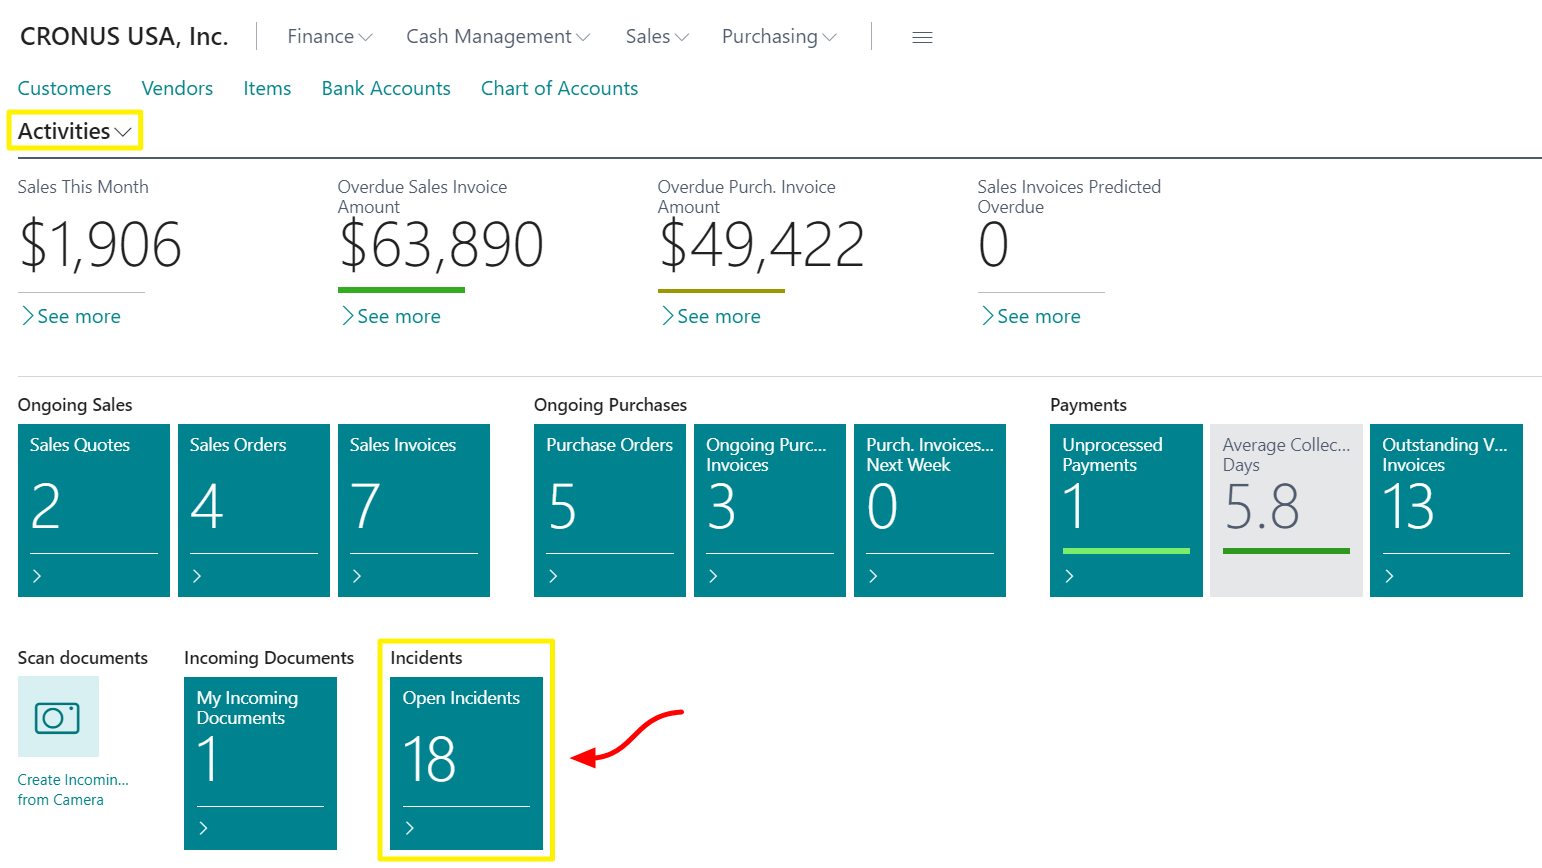1542x868 pixels.
Task: Open the hamburger menu icon in top navigation
Action: (922, 37)
